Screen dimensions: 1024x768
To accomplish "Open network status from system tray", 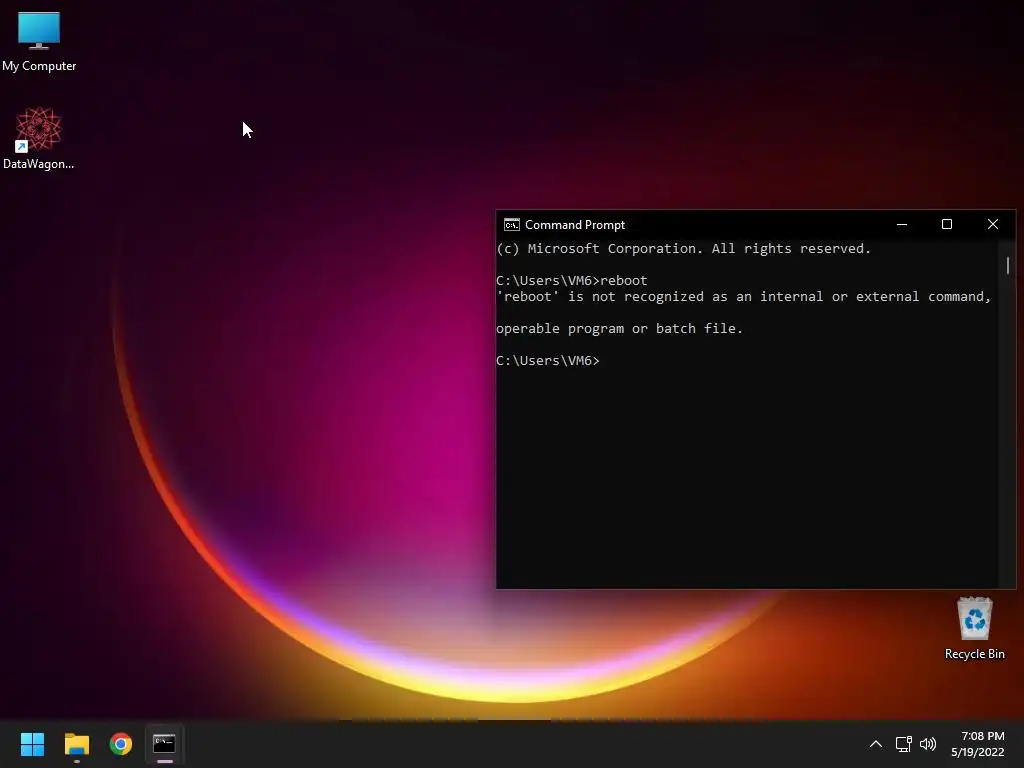I will point(903,744).
